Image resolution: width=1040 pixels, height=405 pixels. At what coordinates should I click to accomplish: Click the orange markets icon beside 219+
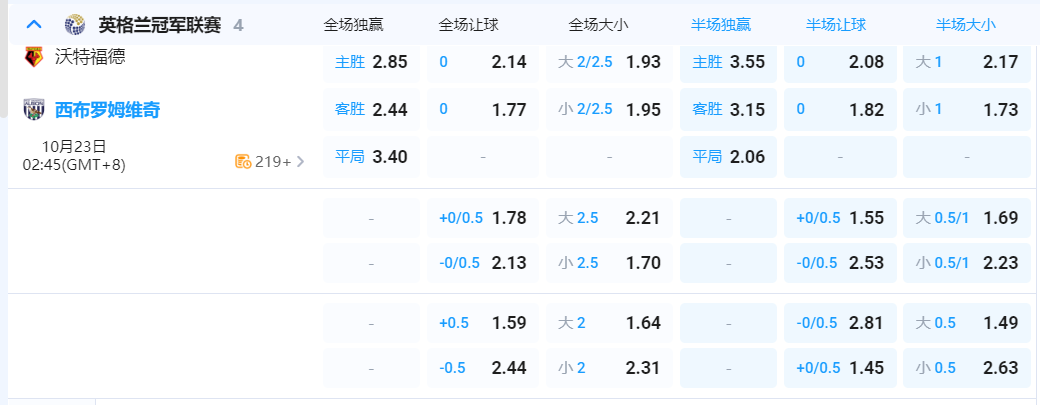click(x=242, y=161)
